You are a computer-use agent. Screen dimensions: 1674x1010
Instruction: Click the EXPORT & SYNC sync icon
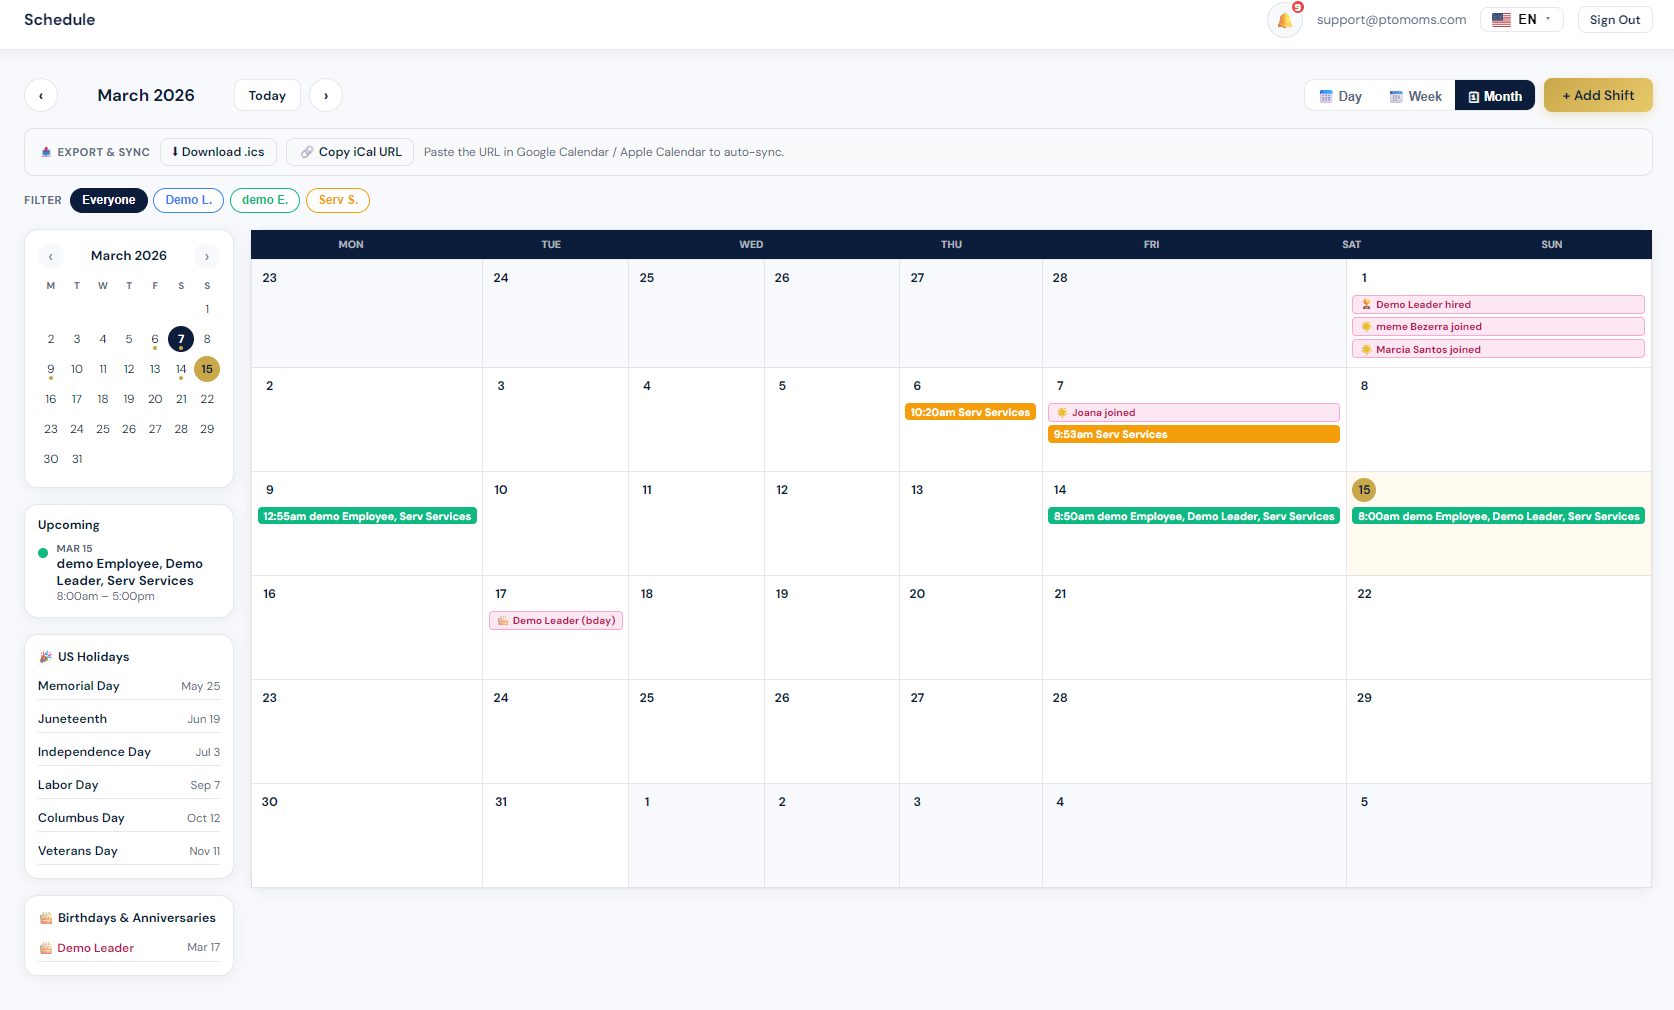point(46,151)
